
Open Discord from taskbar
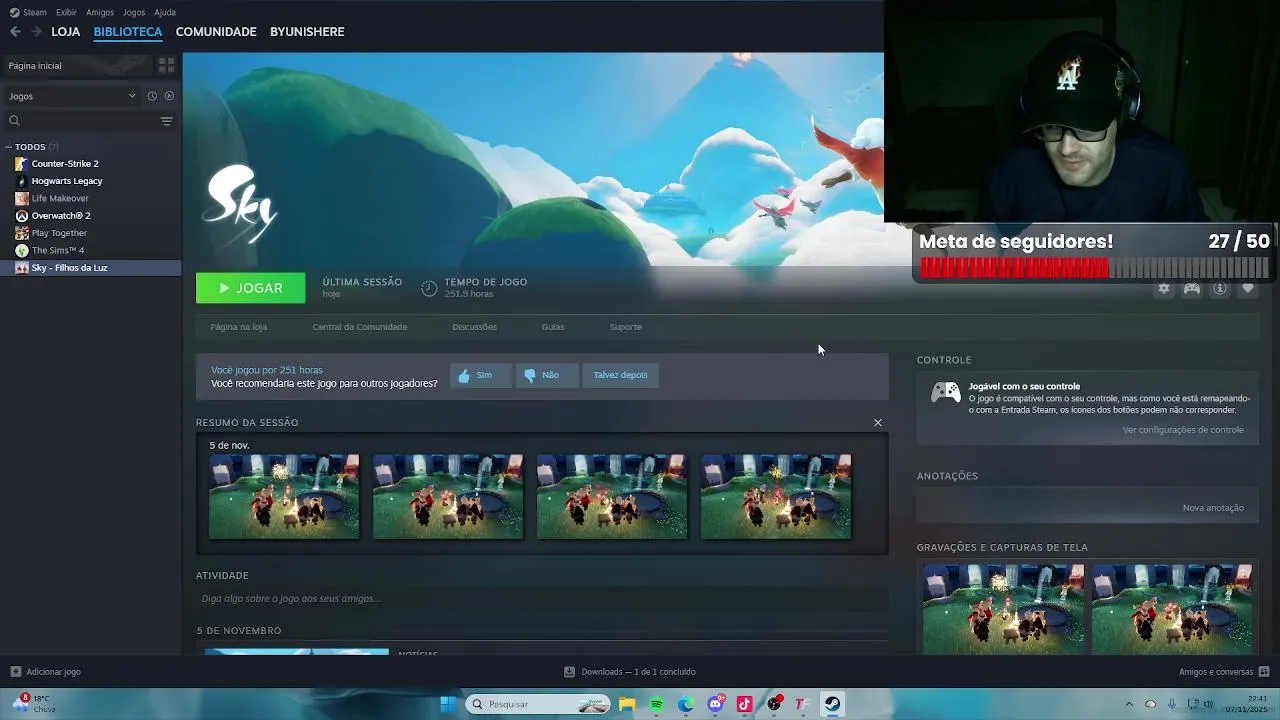(x=715, y=704)
